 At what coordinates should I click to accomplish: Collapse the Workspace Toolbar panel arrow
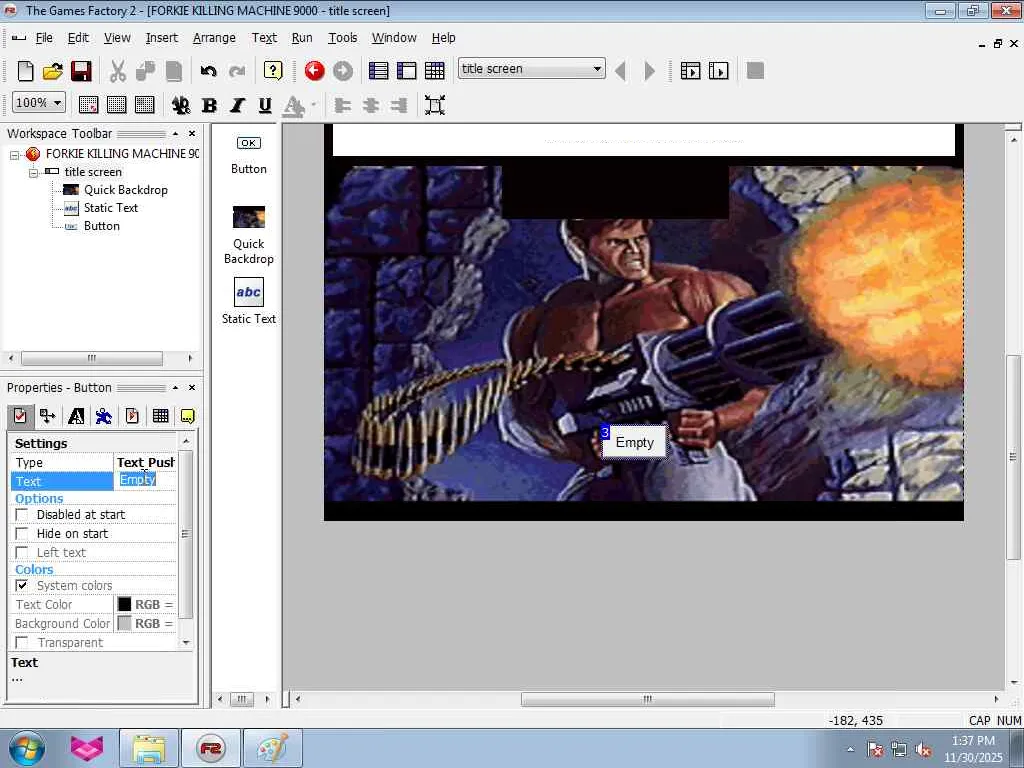175,133
